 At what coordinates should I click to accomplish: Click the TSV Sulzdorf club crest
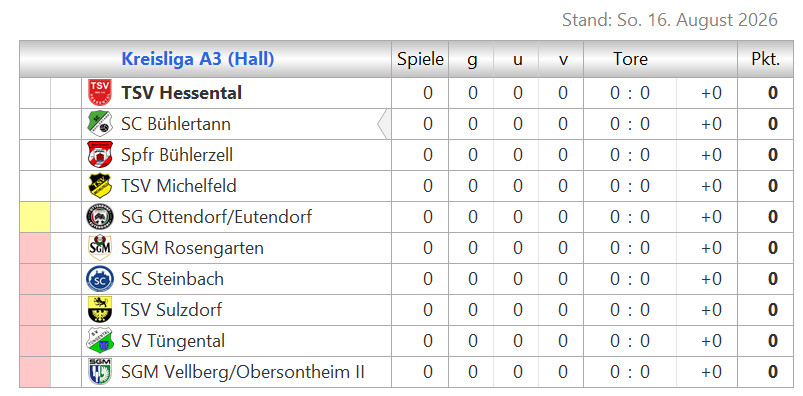99,310
